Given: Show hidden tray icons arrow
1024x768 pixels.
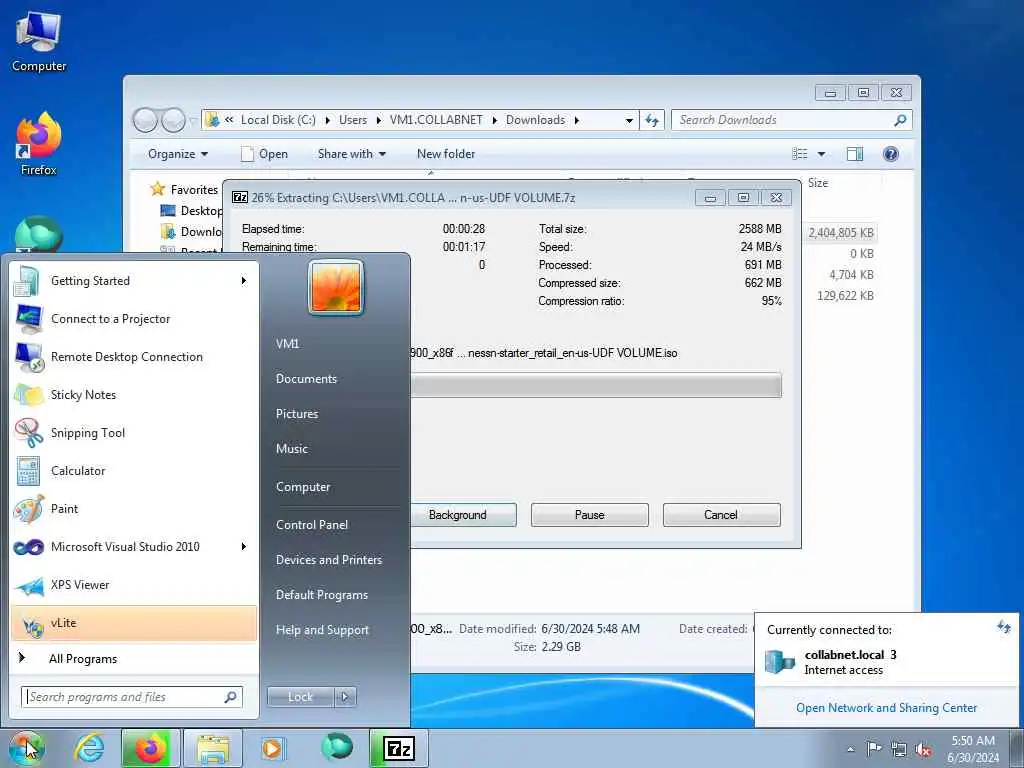Looking at the screenshot, I should click(850, 750).
